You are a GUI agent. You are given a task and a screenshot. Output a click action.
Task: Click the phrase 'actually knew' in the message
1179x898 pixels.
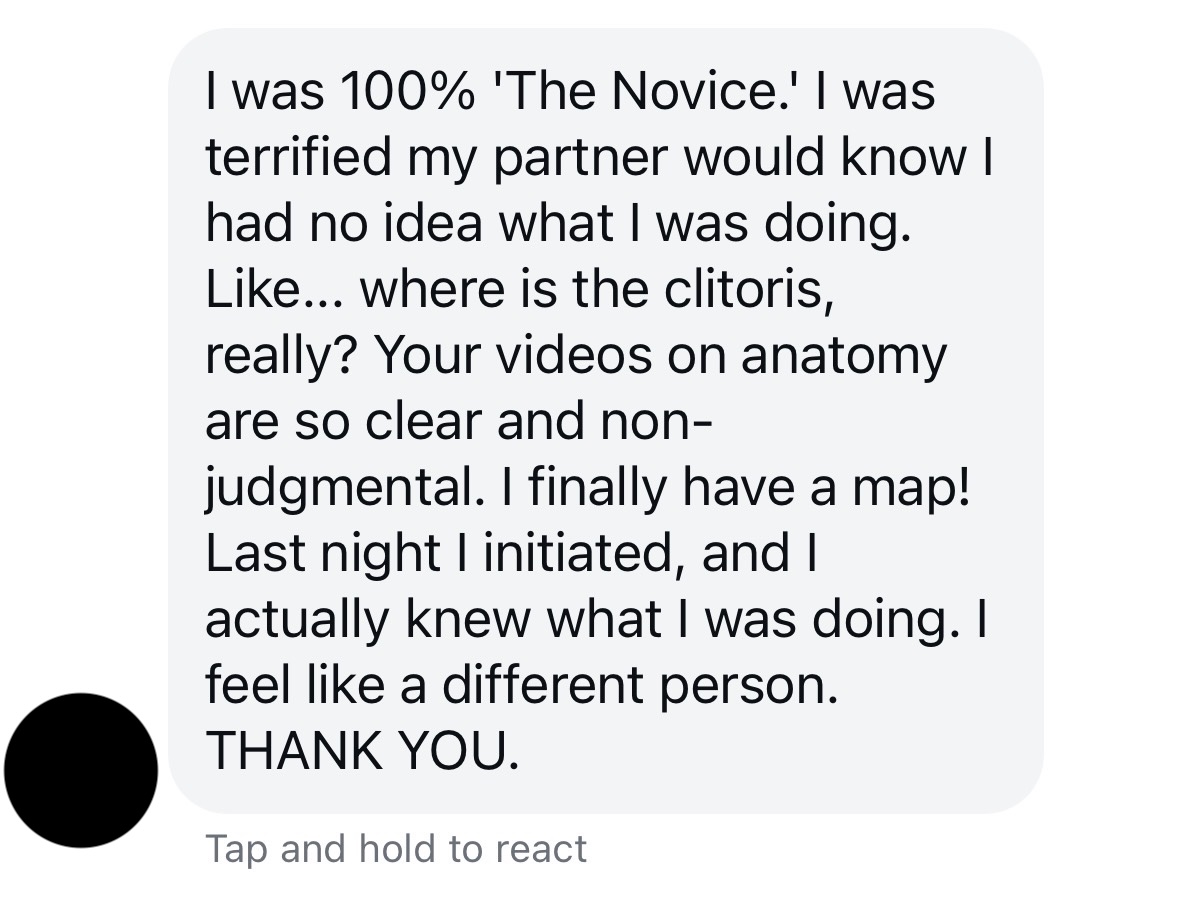[x=366, y=620]
